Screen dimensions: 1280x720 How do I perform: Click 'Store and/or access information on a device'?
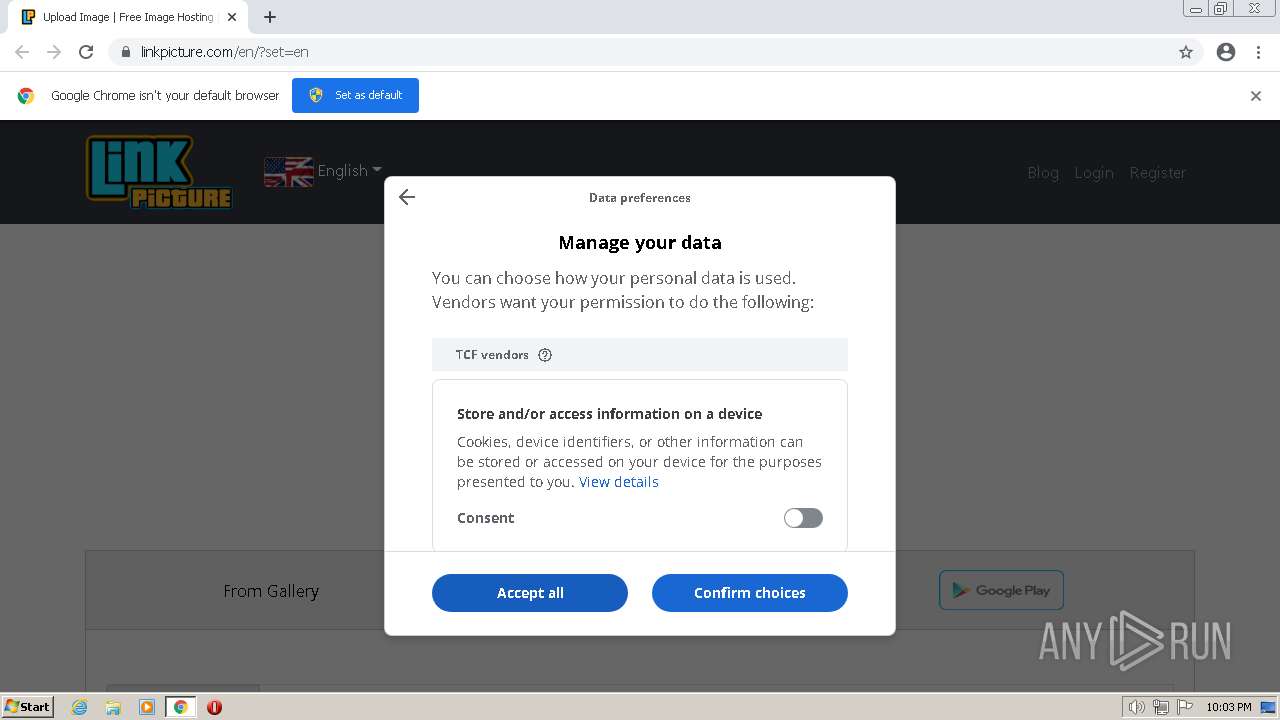(x=609, y=414)
